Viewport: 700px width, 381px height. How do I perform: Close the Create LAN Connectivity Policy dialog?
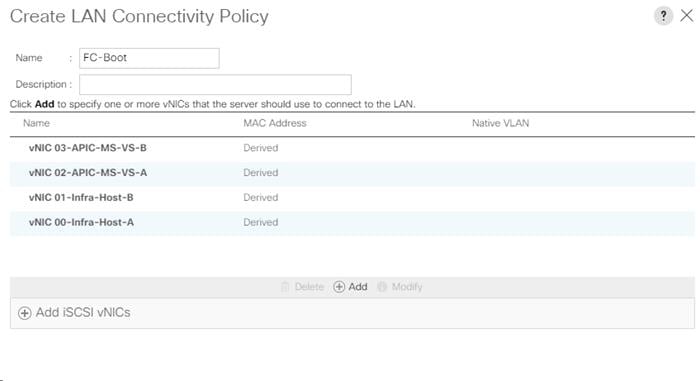(687, 16)
